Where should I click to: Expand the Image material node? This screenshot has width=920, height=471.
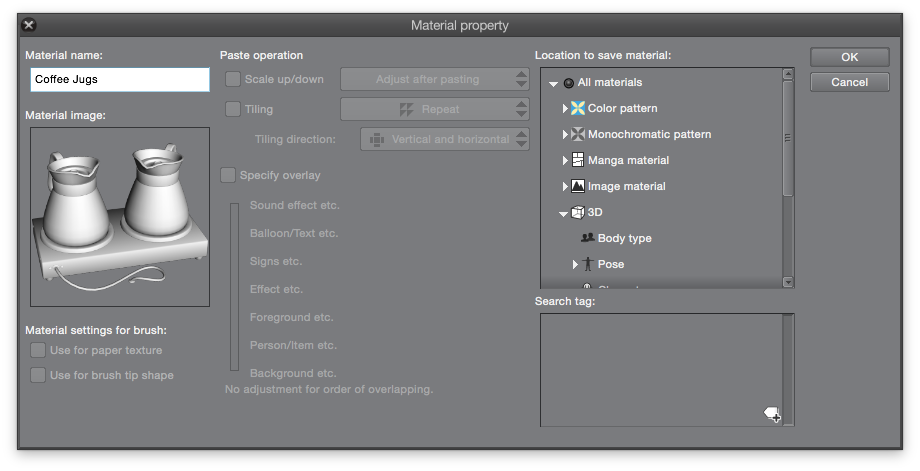coord(565,186)
